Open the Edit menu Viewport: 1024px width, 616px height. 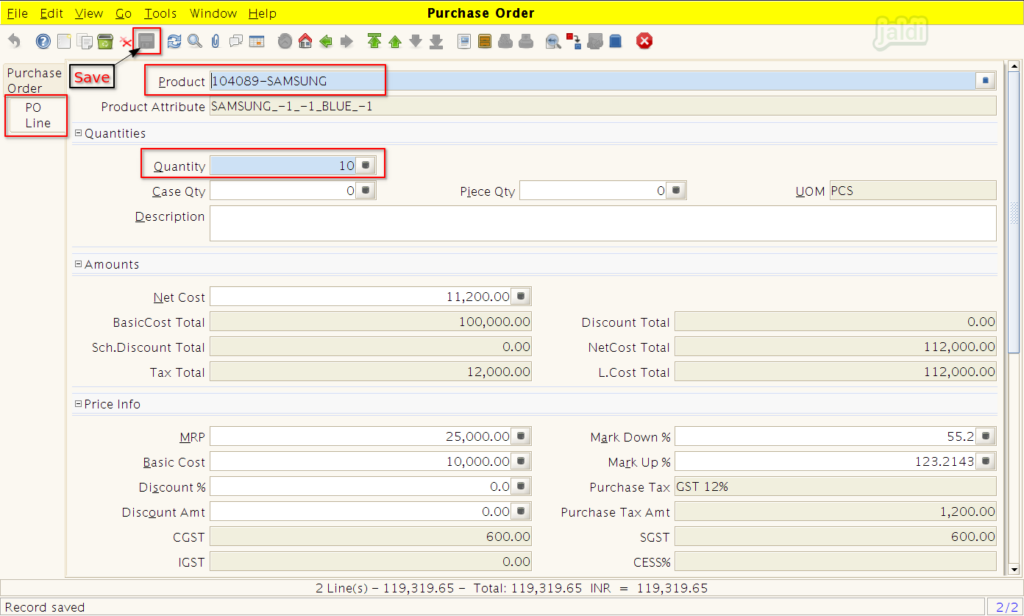[52, 13]
